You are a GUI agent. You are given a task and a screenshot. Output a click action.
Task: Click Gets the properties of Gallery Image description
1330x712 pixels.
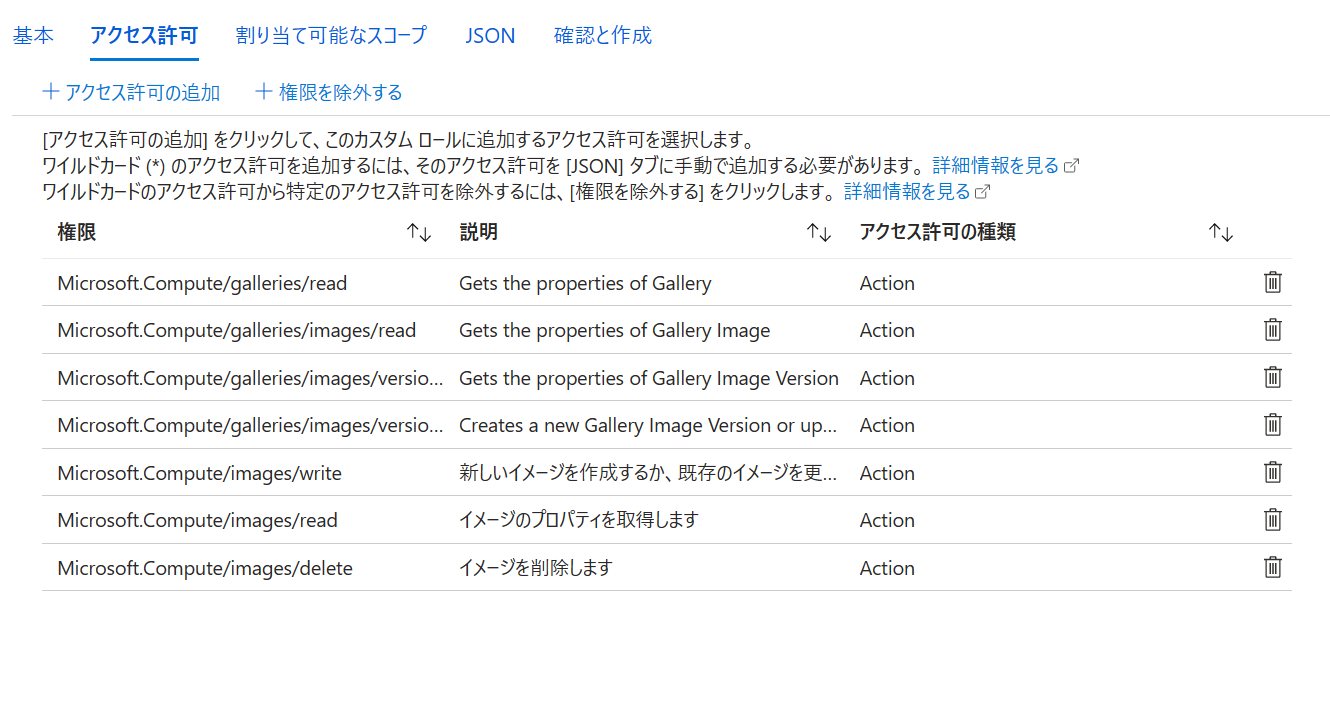(615, 330)
